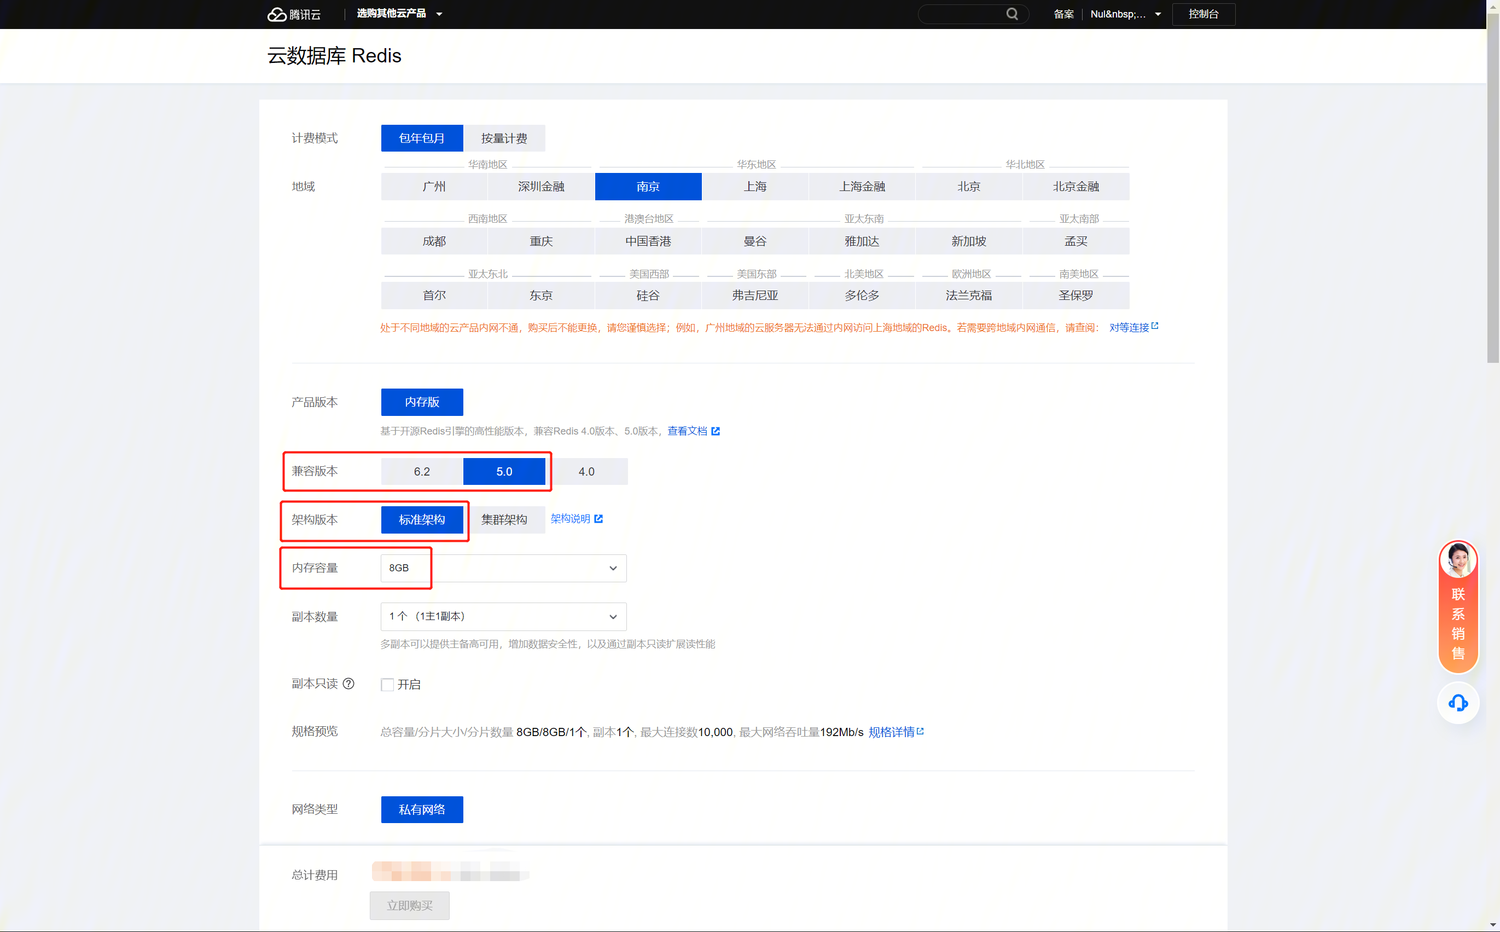The height and width of the screenshot is (932, 1500).
Task: Click the Tencent Cloud logo icon
Action: pos(277,14)
